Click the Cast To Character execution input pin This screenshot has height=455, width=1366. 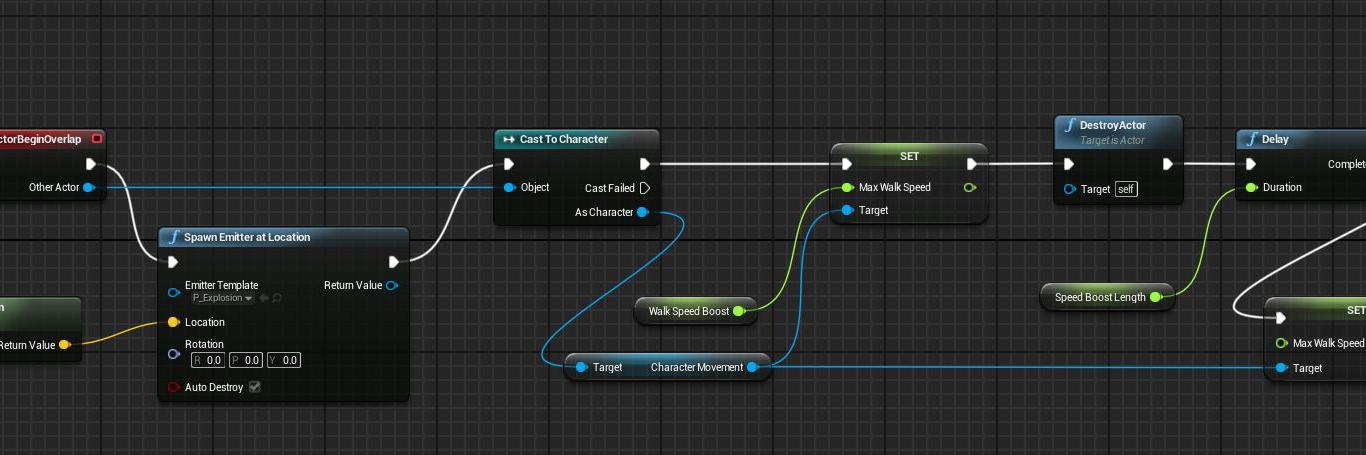click(x=509, y=164)
